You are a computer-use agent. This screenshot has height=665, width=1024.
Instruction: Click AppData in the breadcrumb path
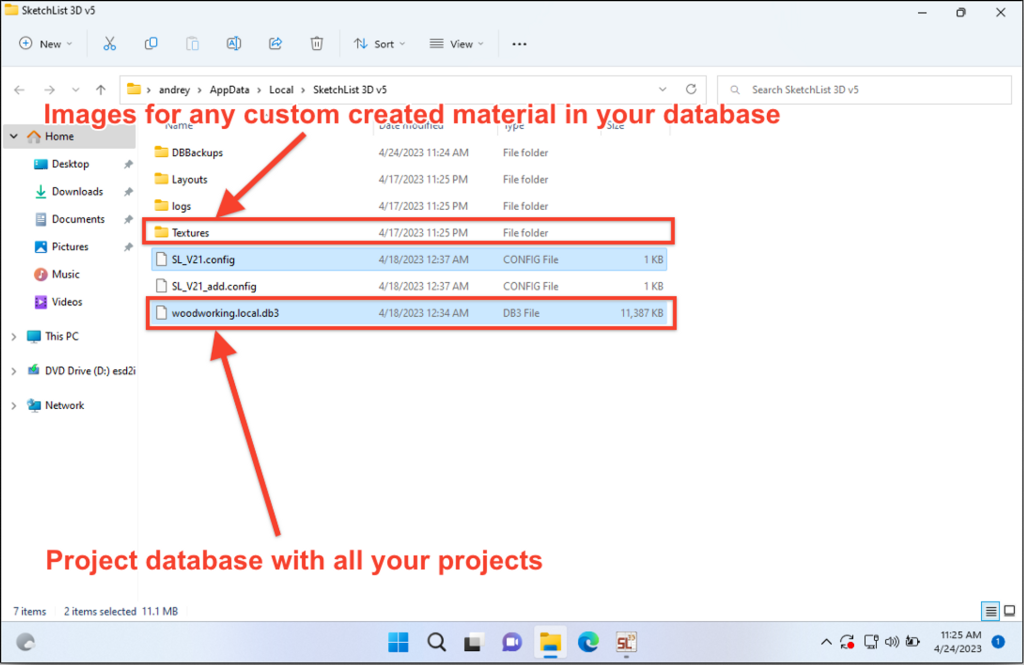point(229,89)
